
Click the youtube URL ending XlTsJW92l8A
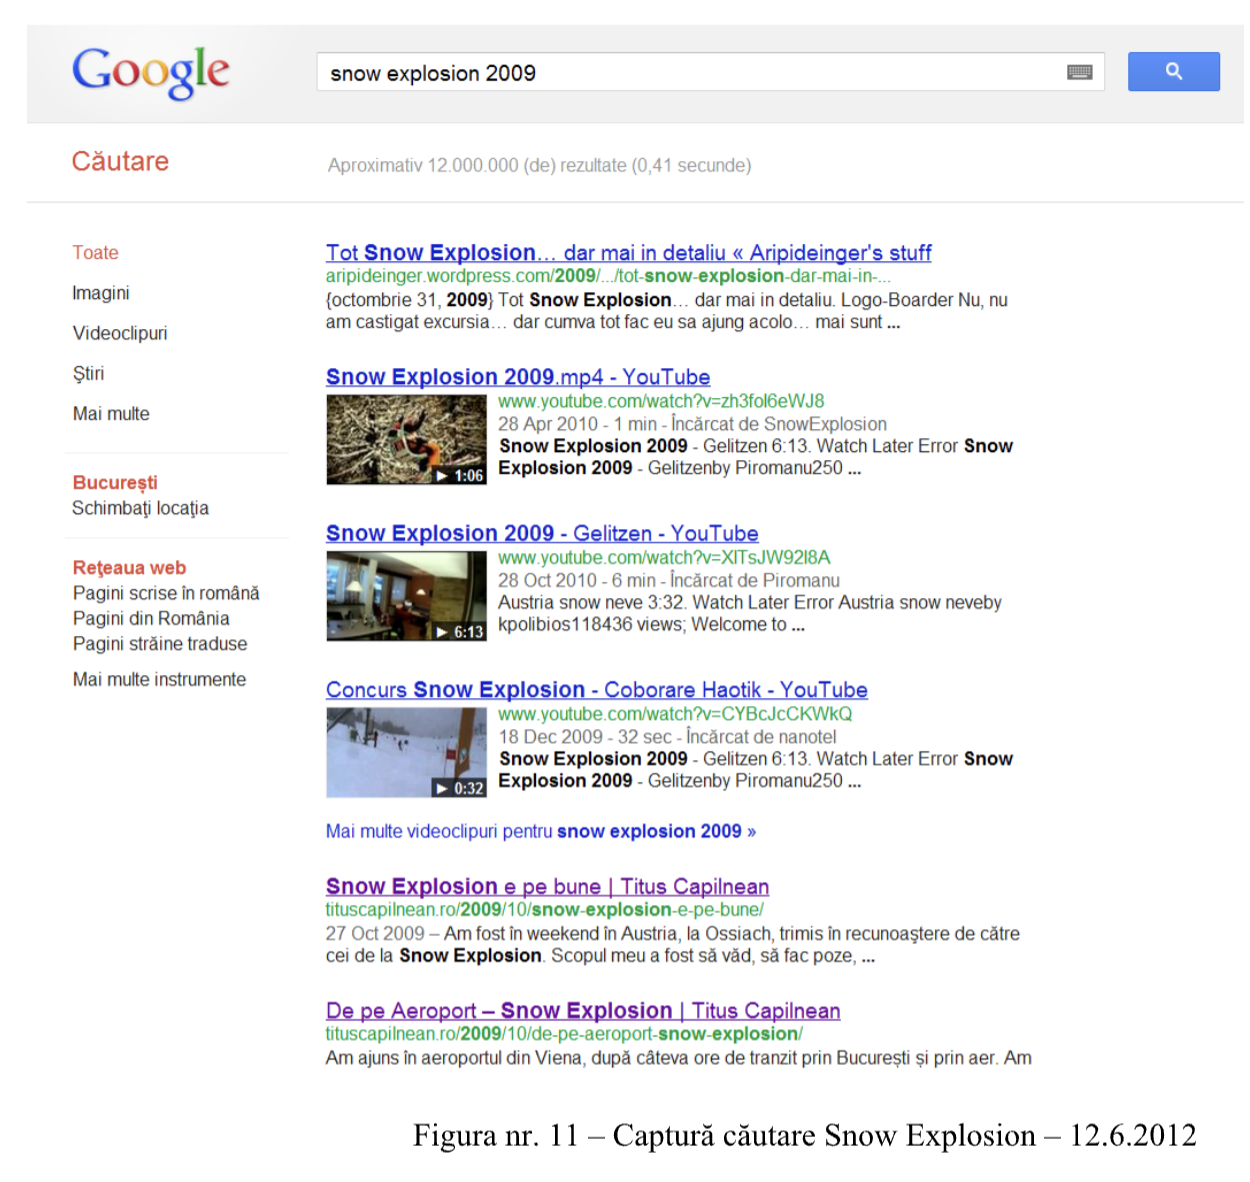pos(664,558)
